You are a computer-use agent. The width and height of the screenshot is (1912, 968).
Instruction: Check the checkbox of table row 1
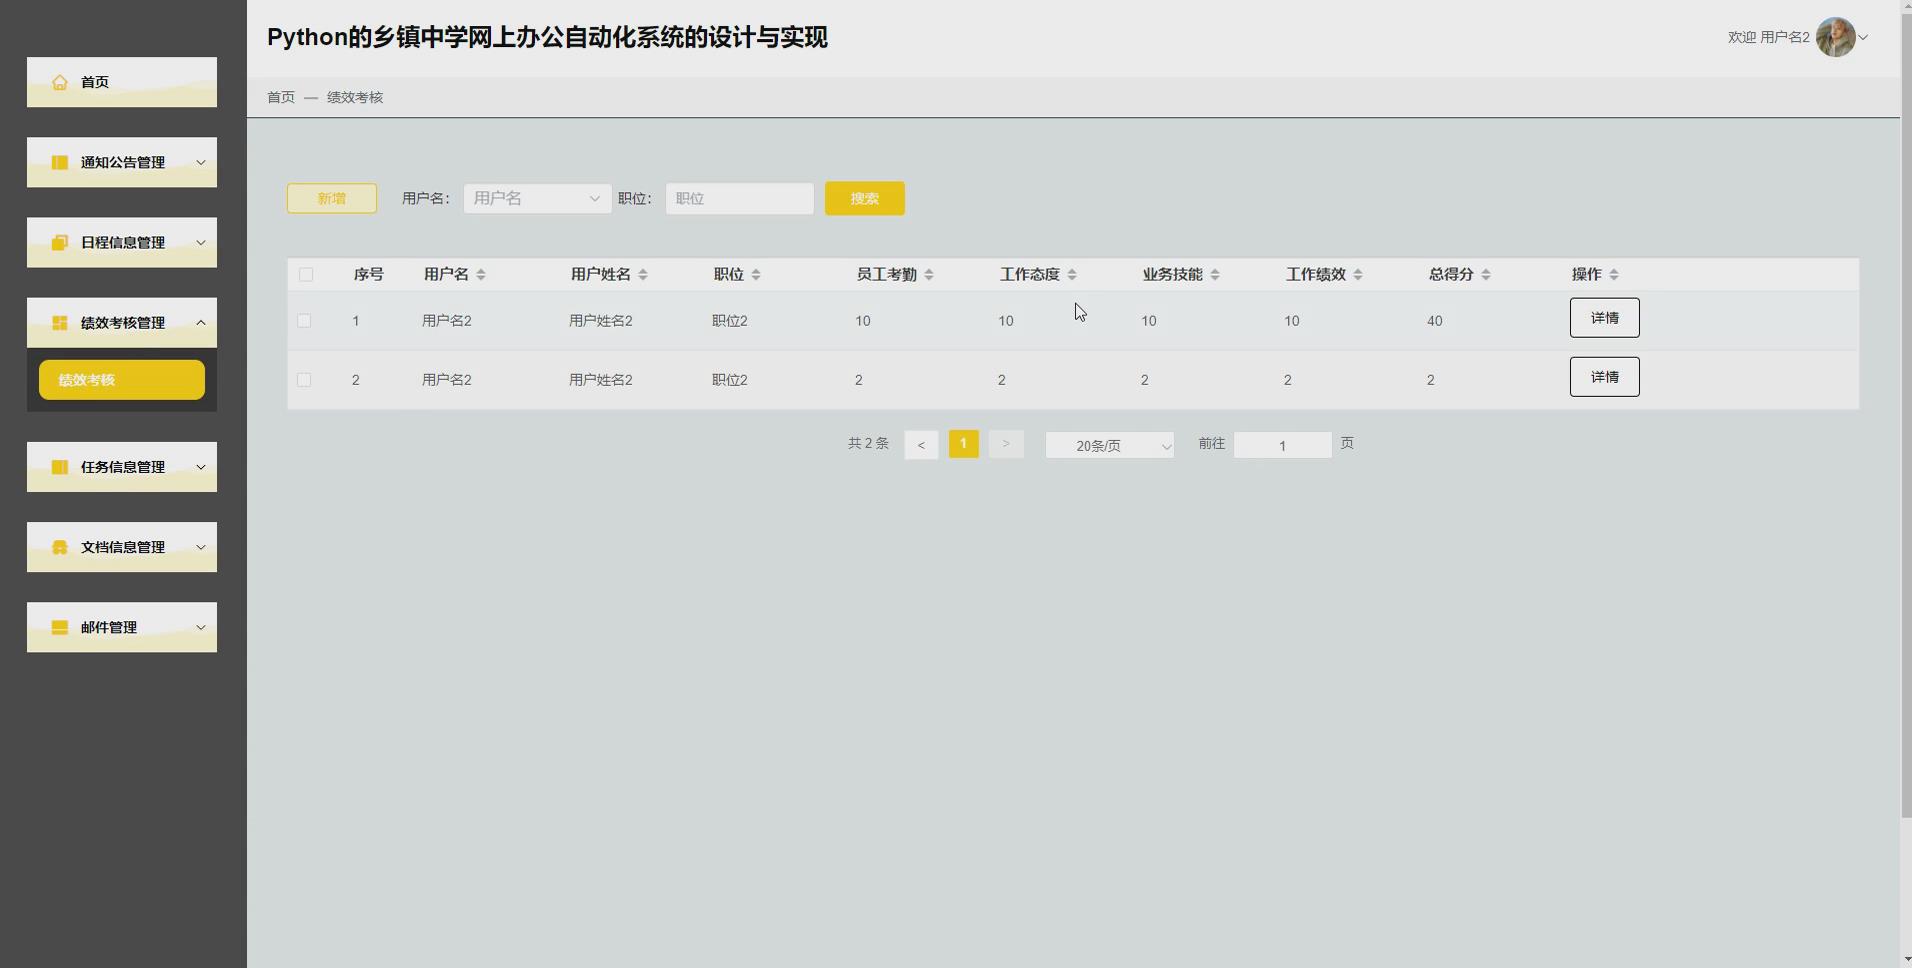coord(306,320)
